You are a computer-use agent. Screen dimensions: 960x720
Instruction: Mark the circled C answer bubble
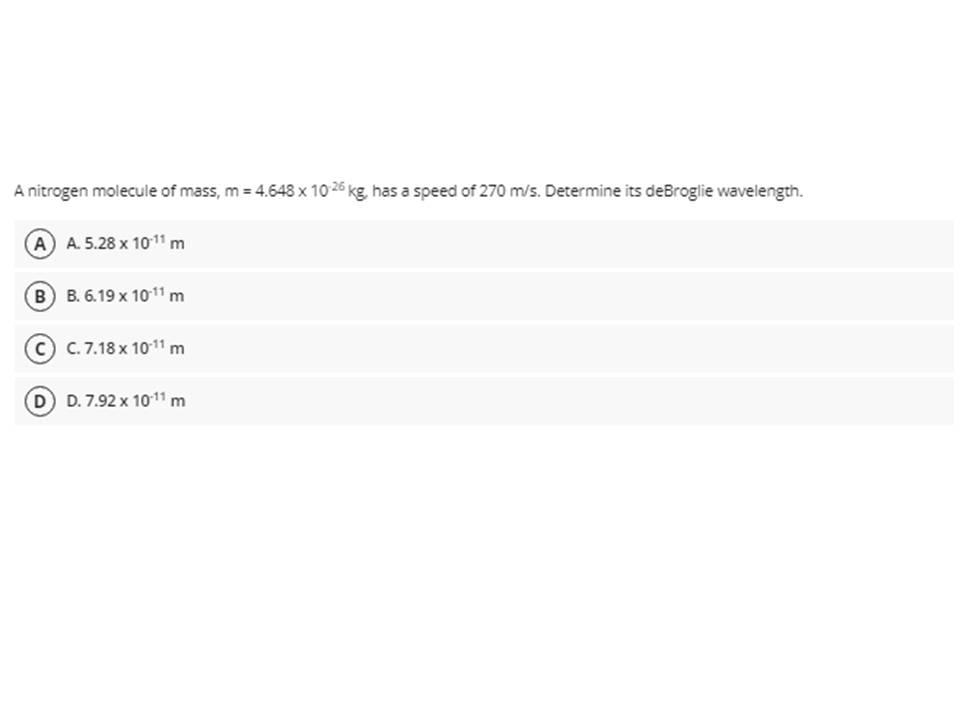(x=40, y=349)
